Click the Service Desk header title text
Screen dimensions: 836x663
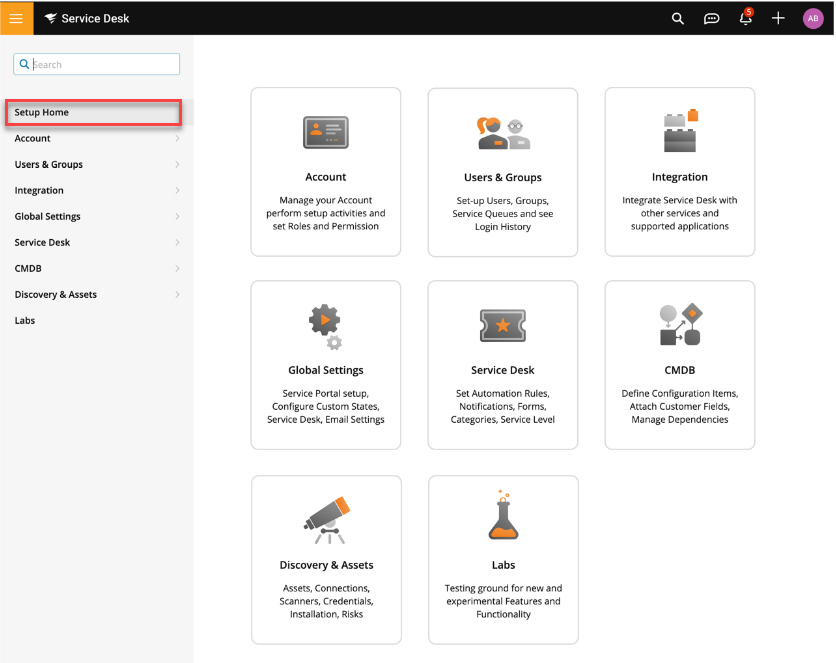(95, 19)
